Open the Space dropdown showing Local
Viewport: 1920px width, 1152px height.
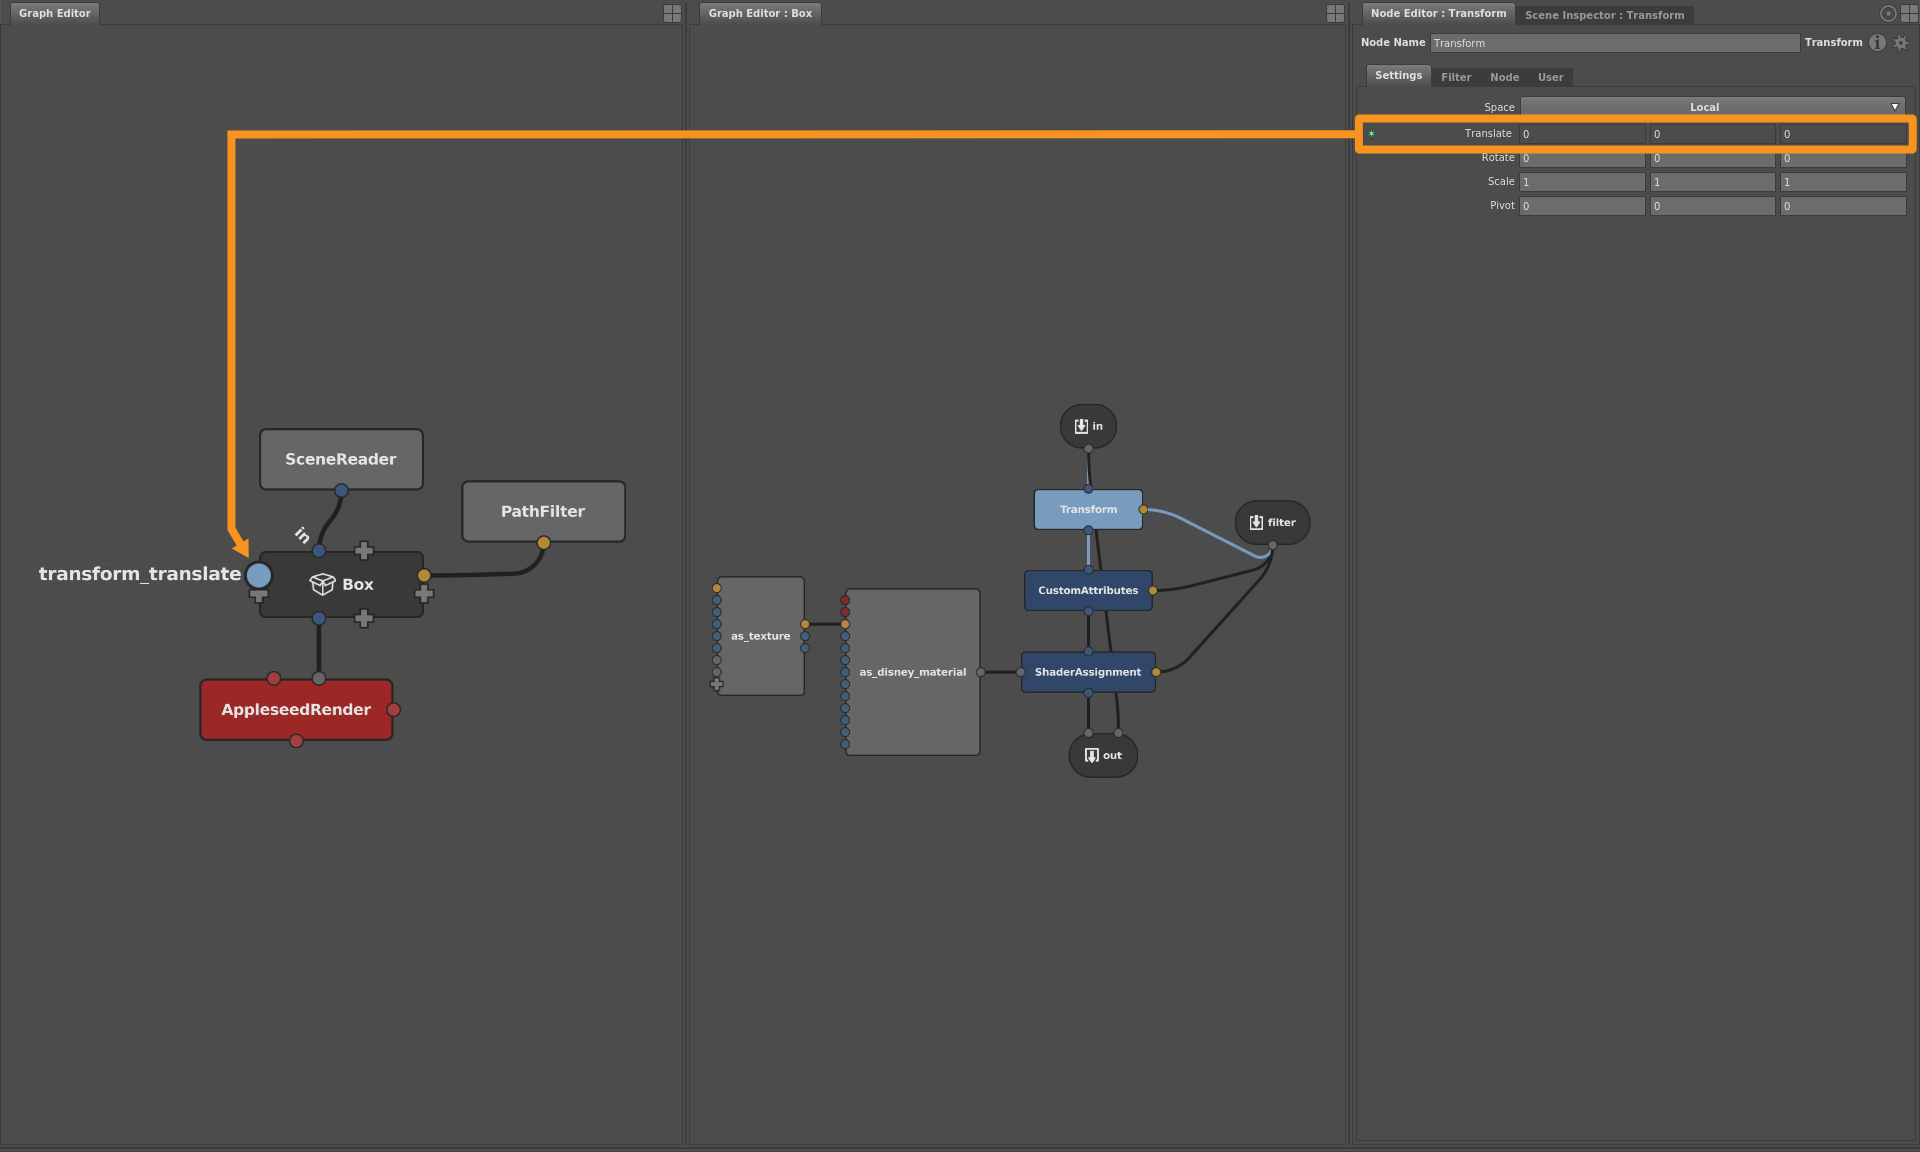[1712, 106]
